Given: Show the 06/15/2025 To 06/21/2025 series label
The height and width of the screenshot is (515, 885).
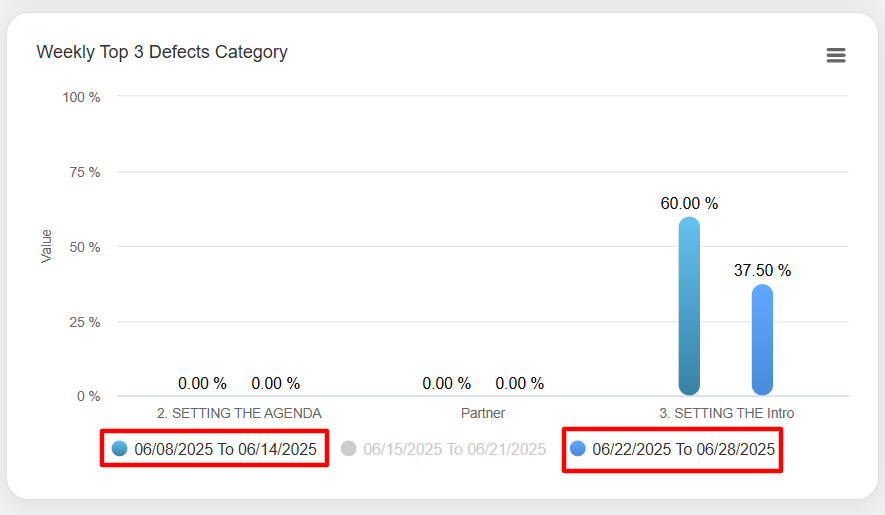Looking at the screenshot, I should (x=454, y=449).
